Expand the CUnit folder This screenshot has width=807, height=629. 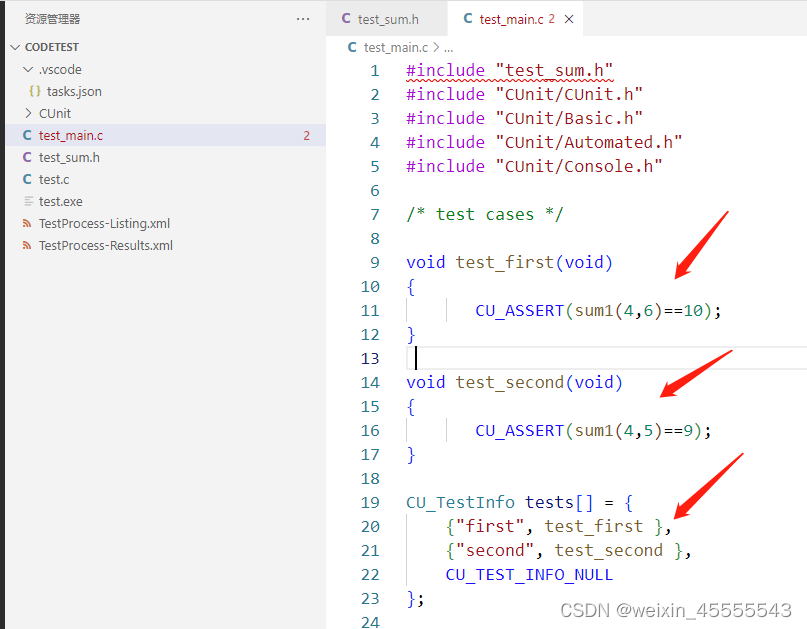[28, 113]
